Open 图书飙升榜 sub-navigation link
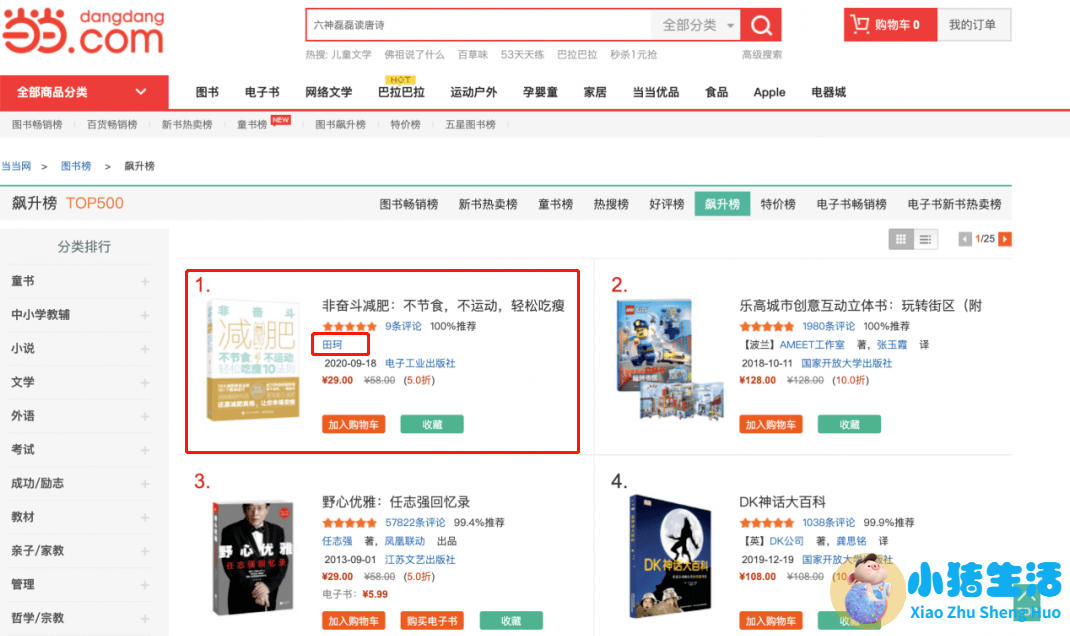Image resolution: width=1070 pixels, height=636 pixels. (340, 124)
